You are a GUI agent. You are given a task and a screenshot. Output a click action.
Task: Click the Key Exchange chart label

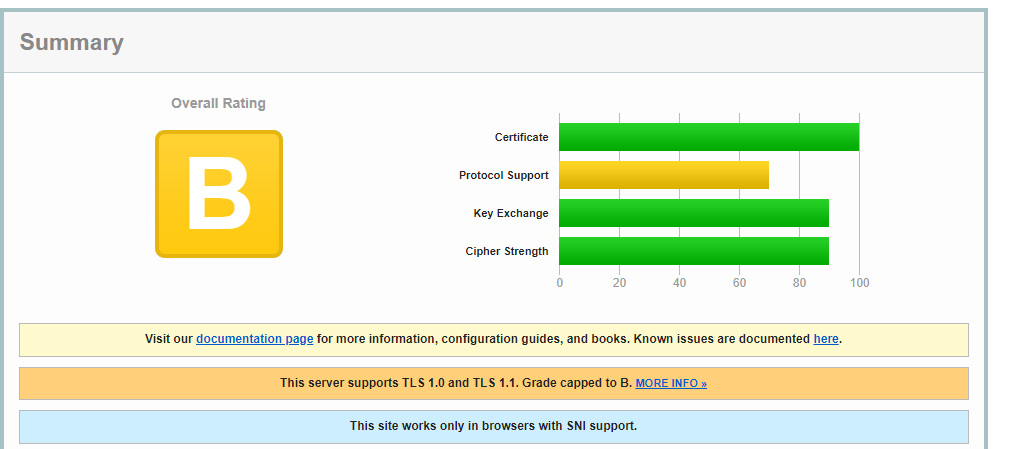click(x=511, y=213)
